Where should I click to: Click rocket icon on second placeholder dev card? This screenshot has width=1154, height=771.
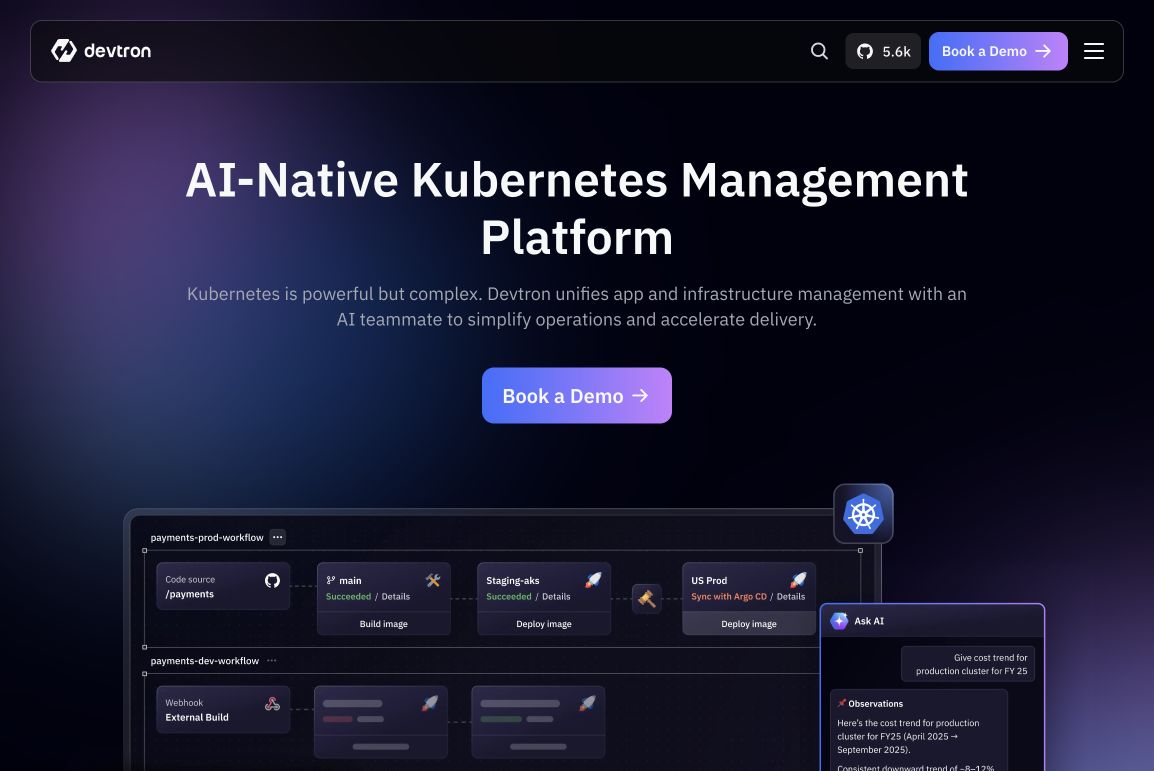pyautogui.click(x=587, y=703)
